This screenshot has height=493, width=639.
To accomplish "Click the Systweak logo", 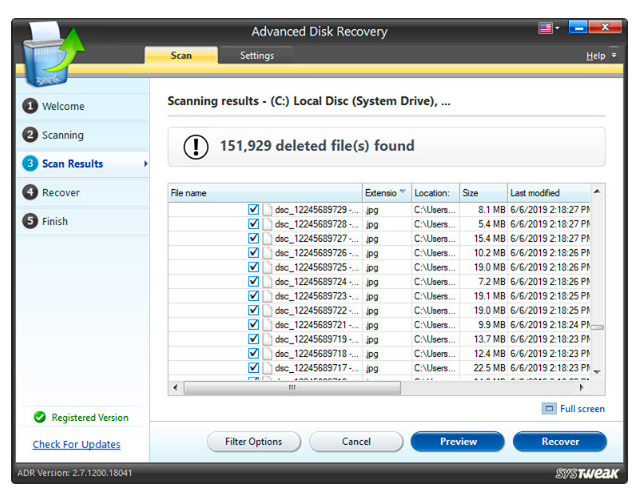I will click(x=587, y=473).
